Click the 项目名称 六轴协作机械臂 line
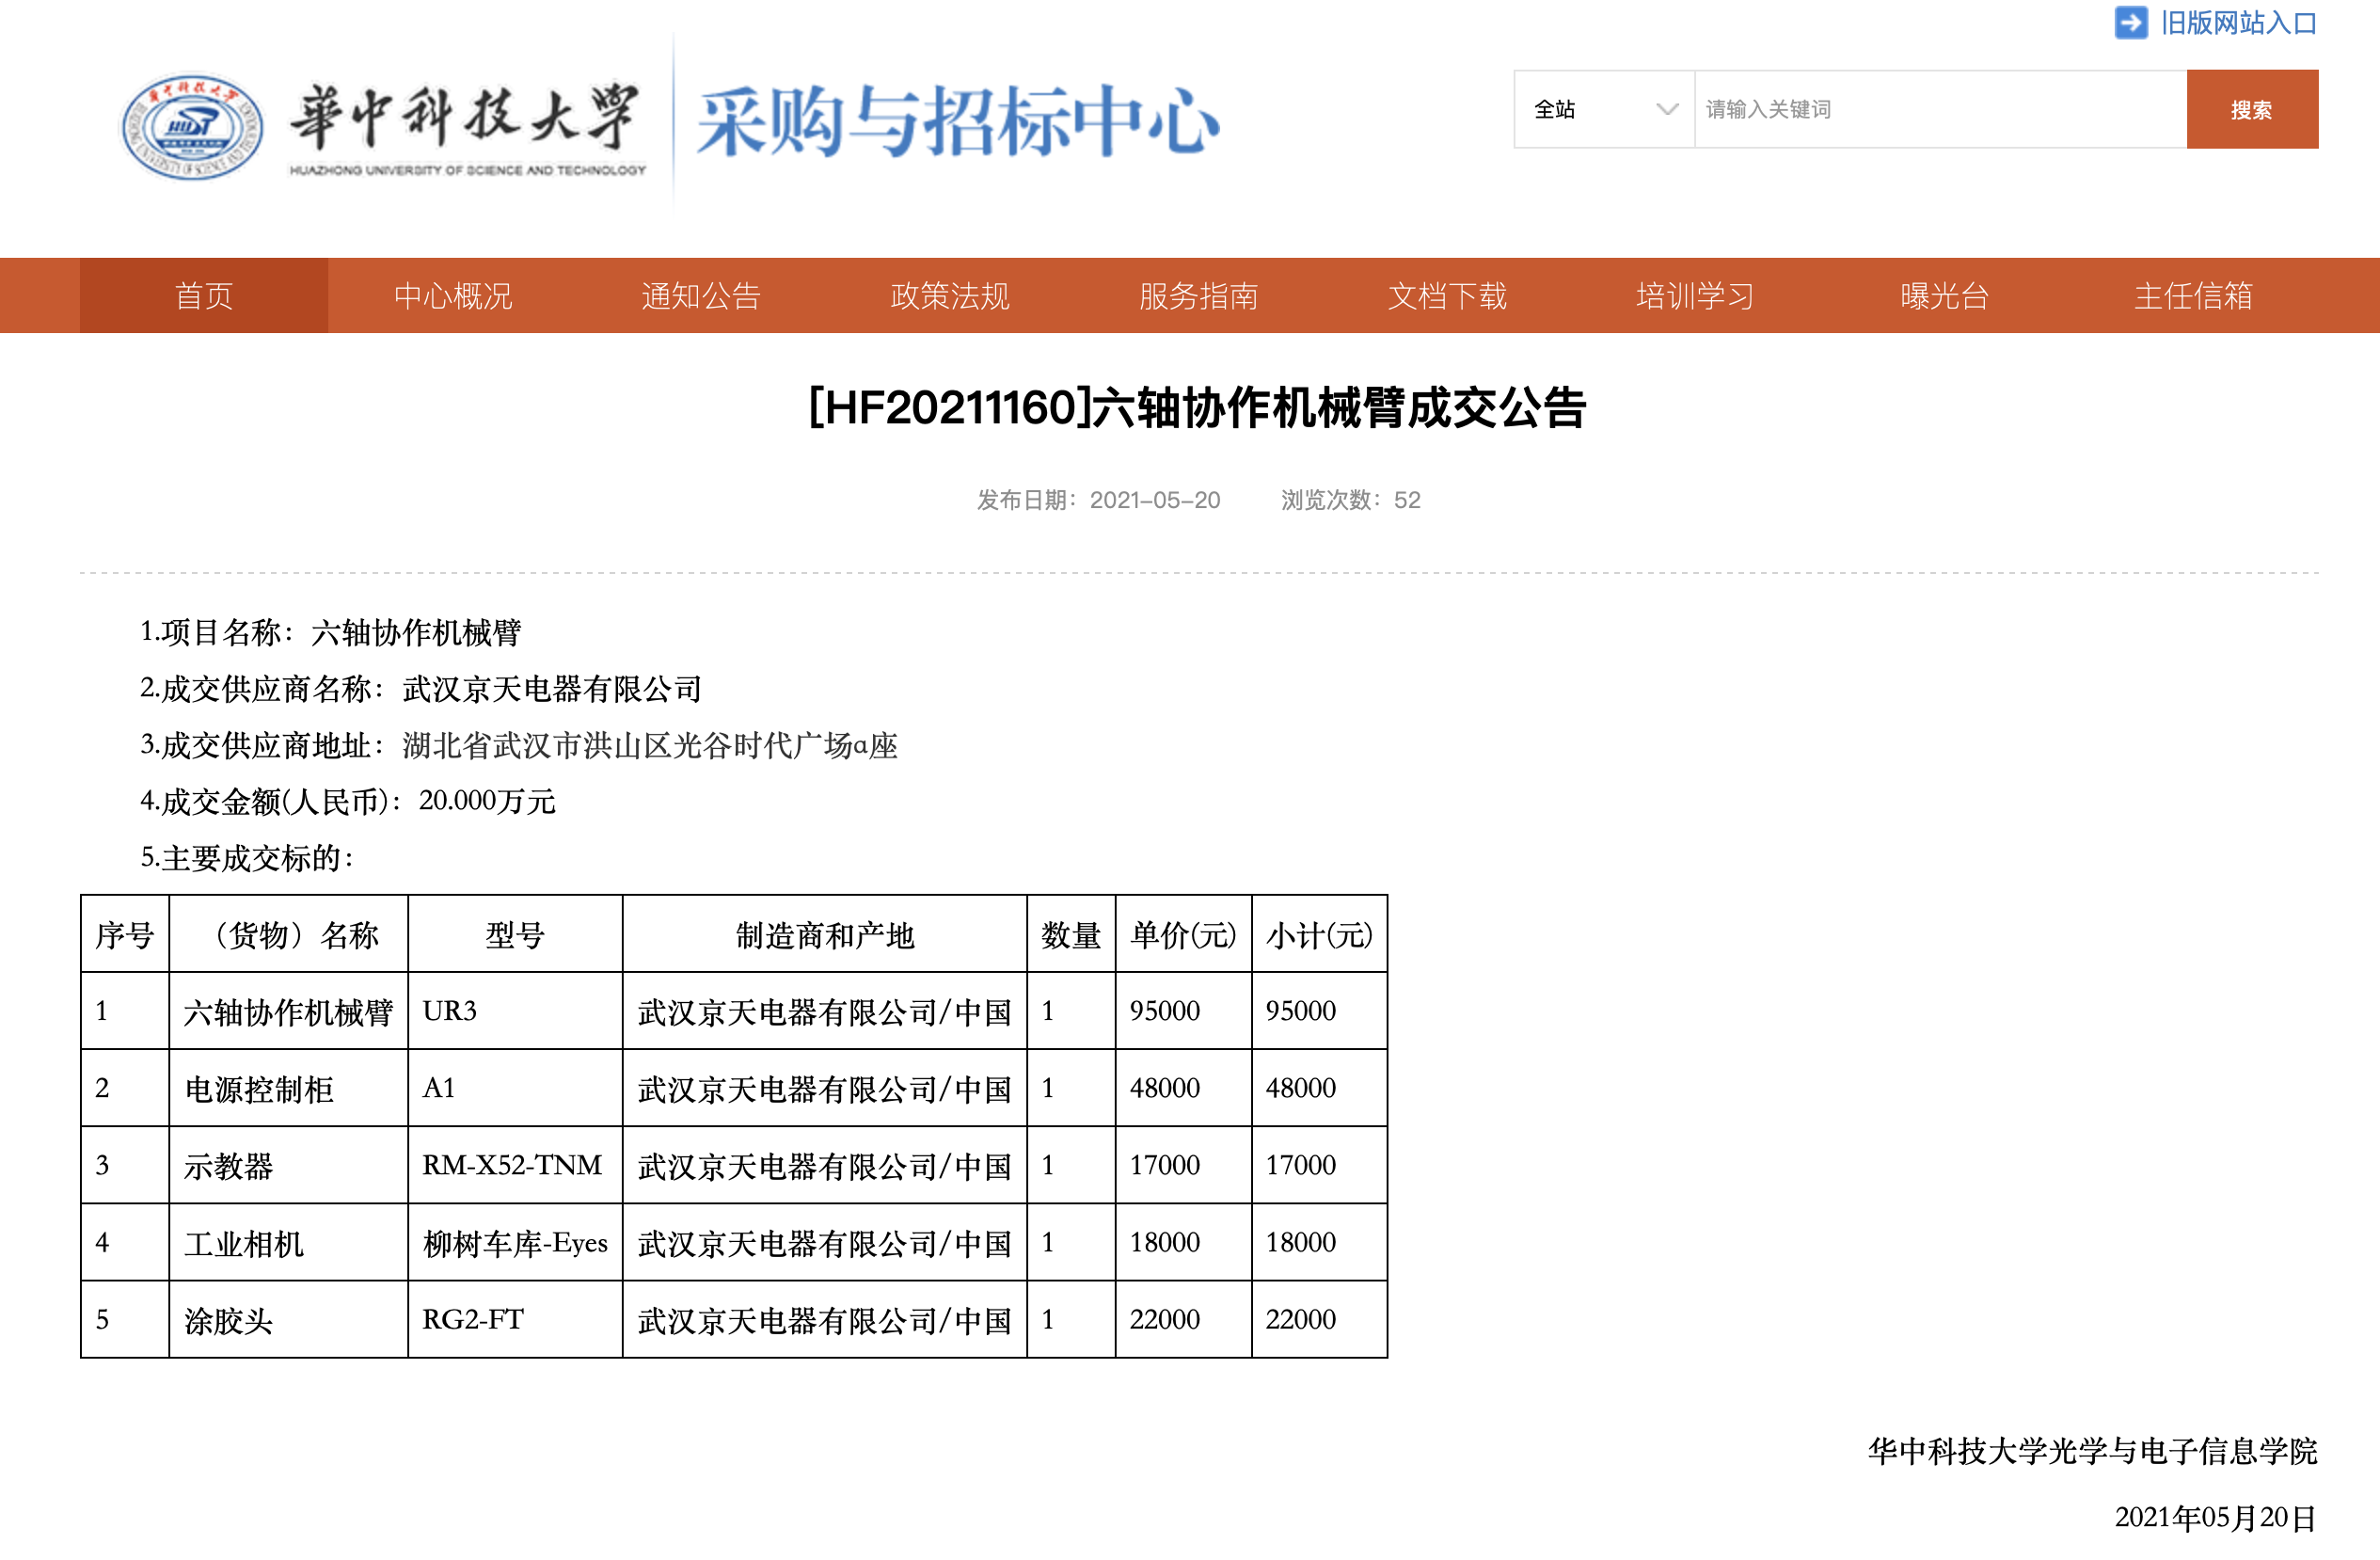Image resolution: width=2380 pixels, height=1560 pixels. [330, 632]
